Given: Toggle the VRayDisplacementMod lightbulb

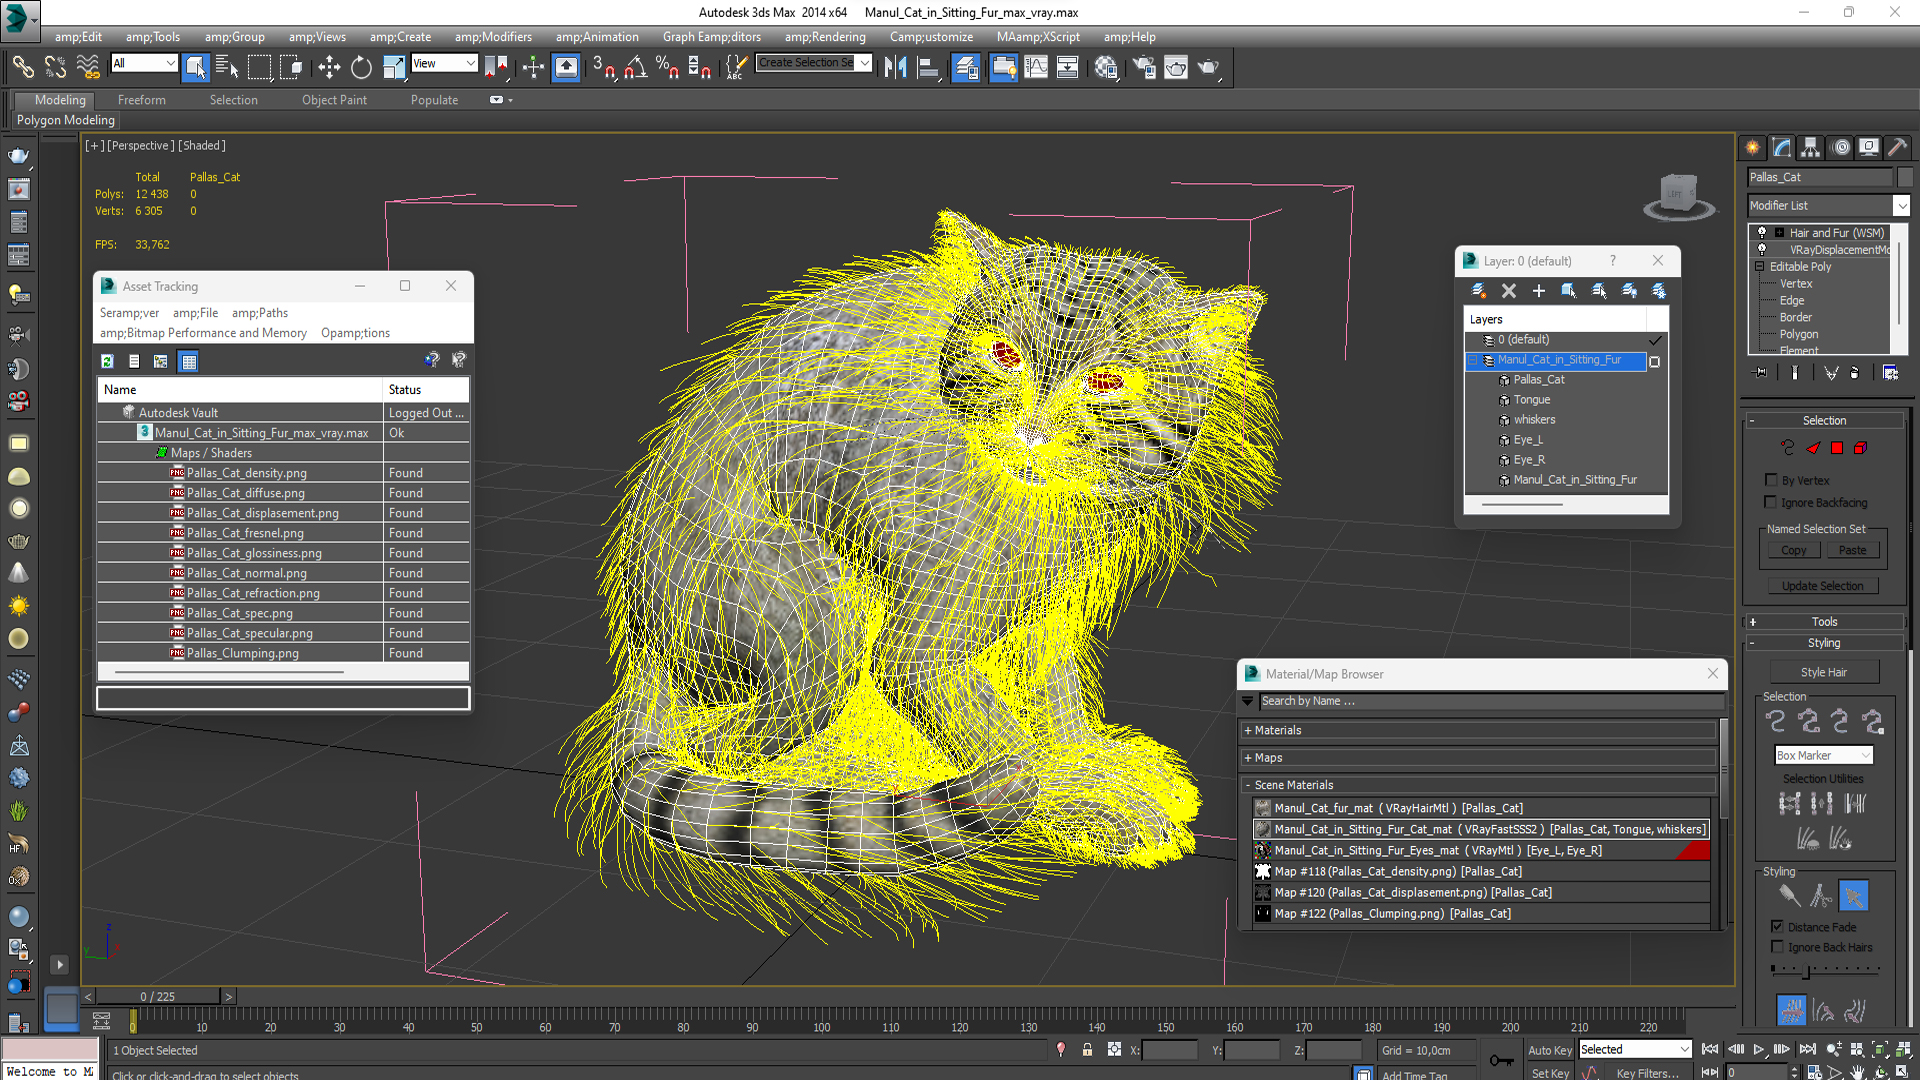Looking at the screenshot, I should coord(1762,249).
